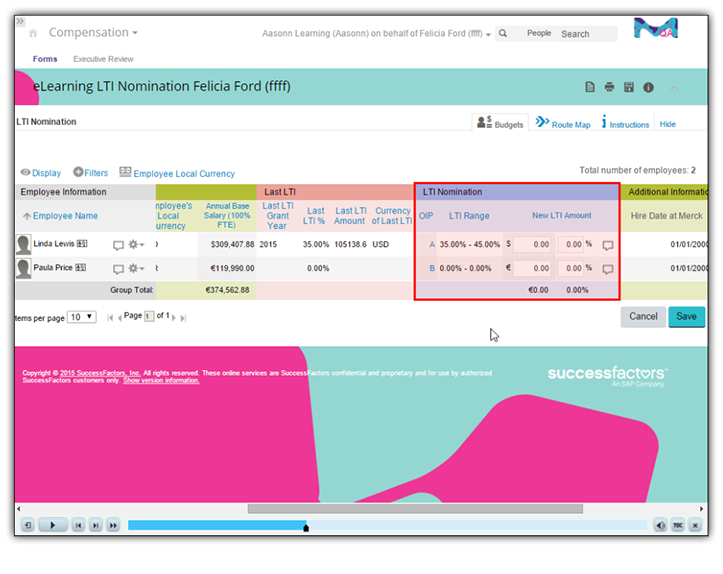Click the Home icon in top bar

pos(34,33)
